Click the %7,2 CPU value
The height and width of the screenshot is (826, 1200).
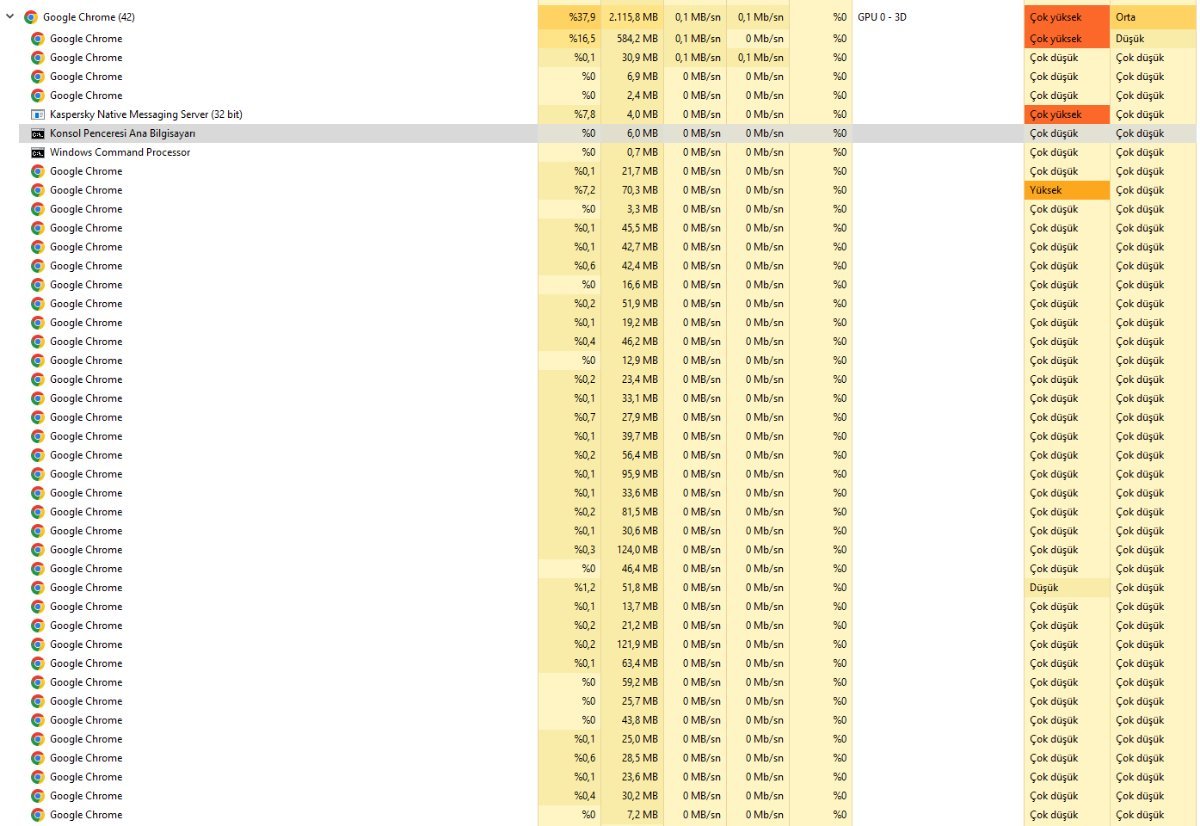584,190
